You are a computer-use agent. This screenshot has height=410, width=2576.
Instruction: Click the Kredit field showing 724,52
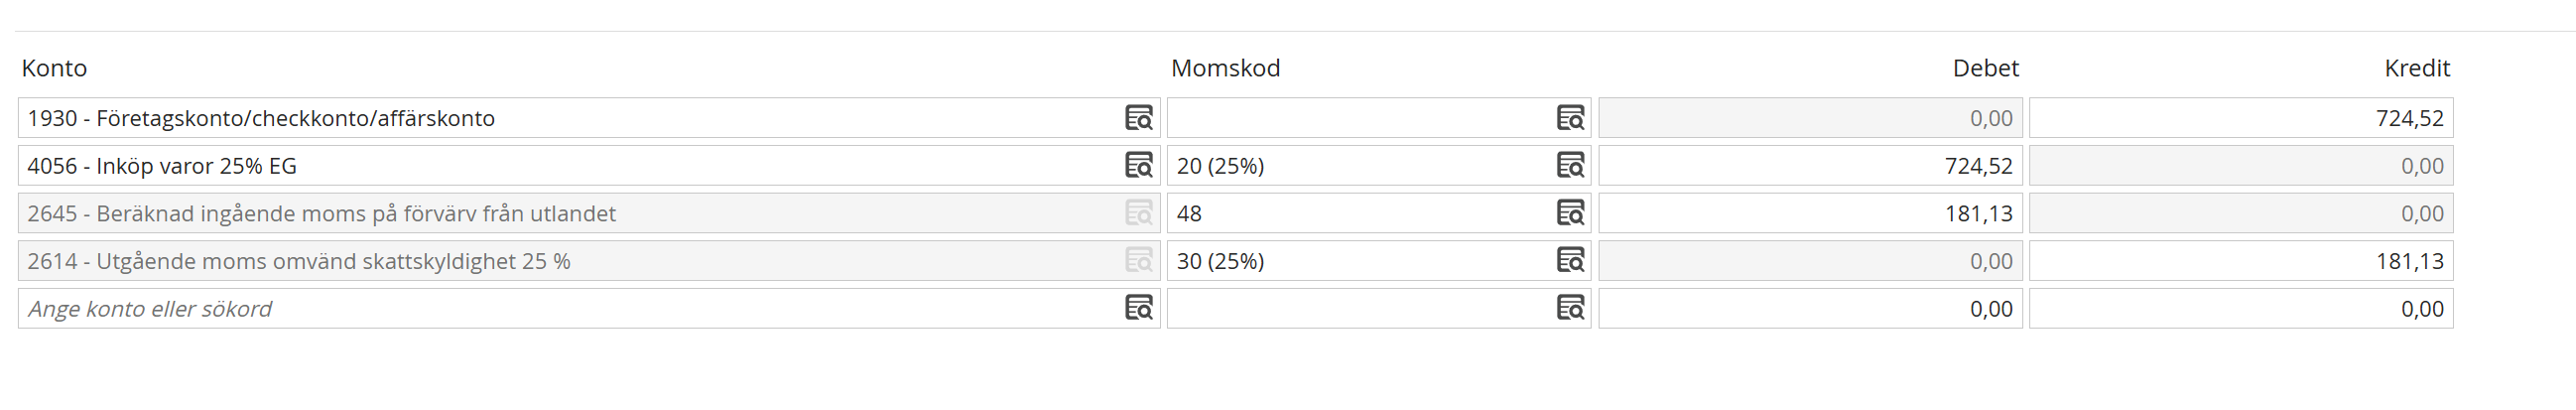[x=2241, y=118]
